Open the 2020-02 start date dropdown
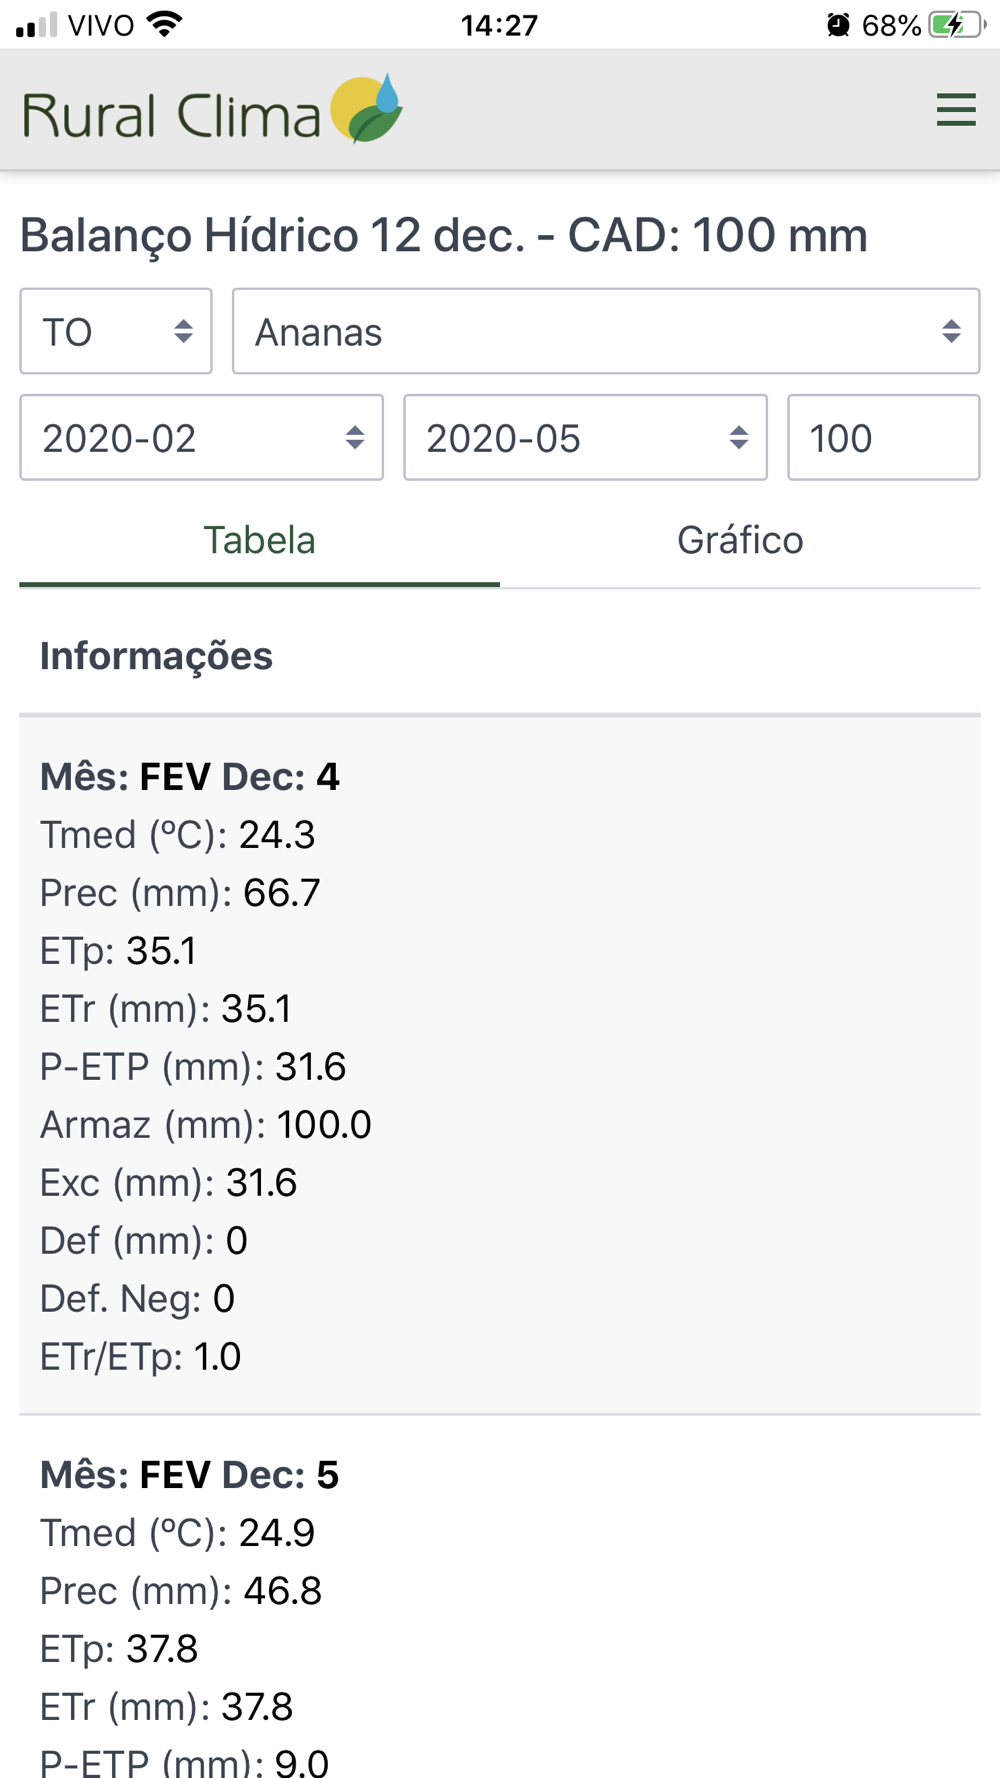Image resolution: width=1000 pixels, height=1778 pixels. [202, 437]
